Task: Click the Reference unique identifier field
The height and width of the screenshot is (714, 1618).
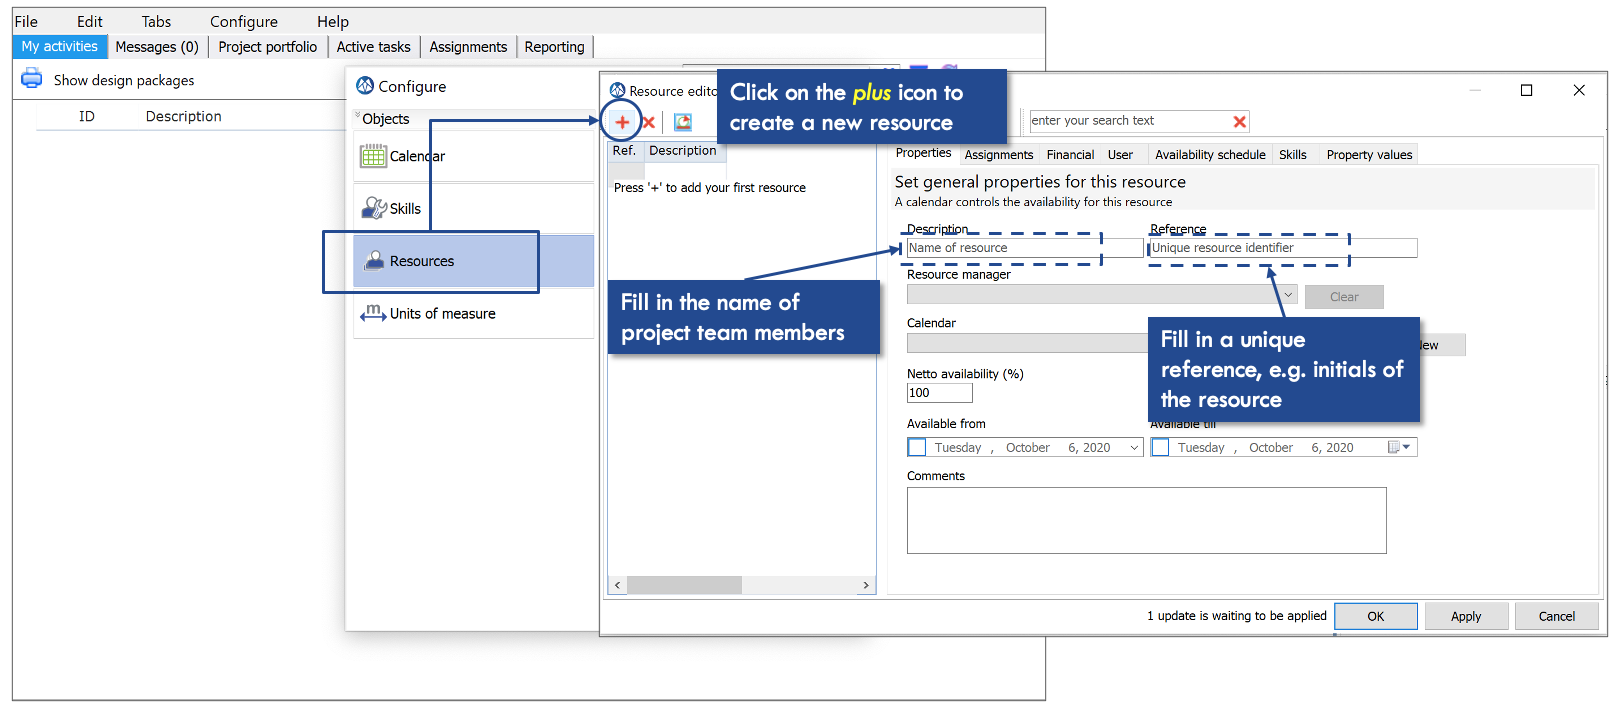Action: pos(1283,248)
